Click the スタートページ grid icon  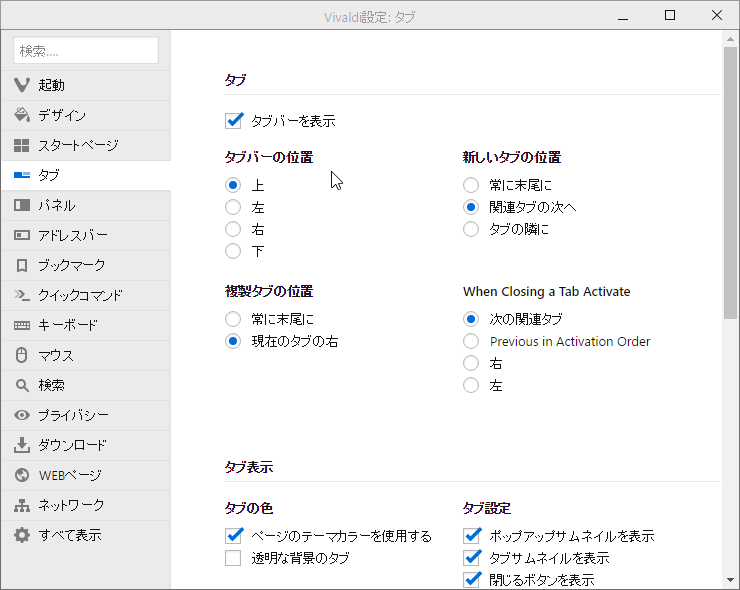click(22, 145)
